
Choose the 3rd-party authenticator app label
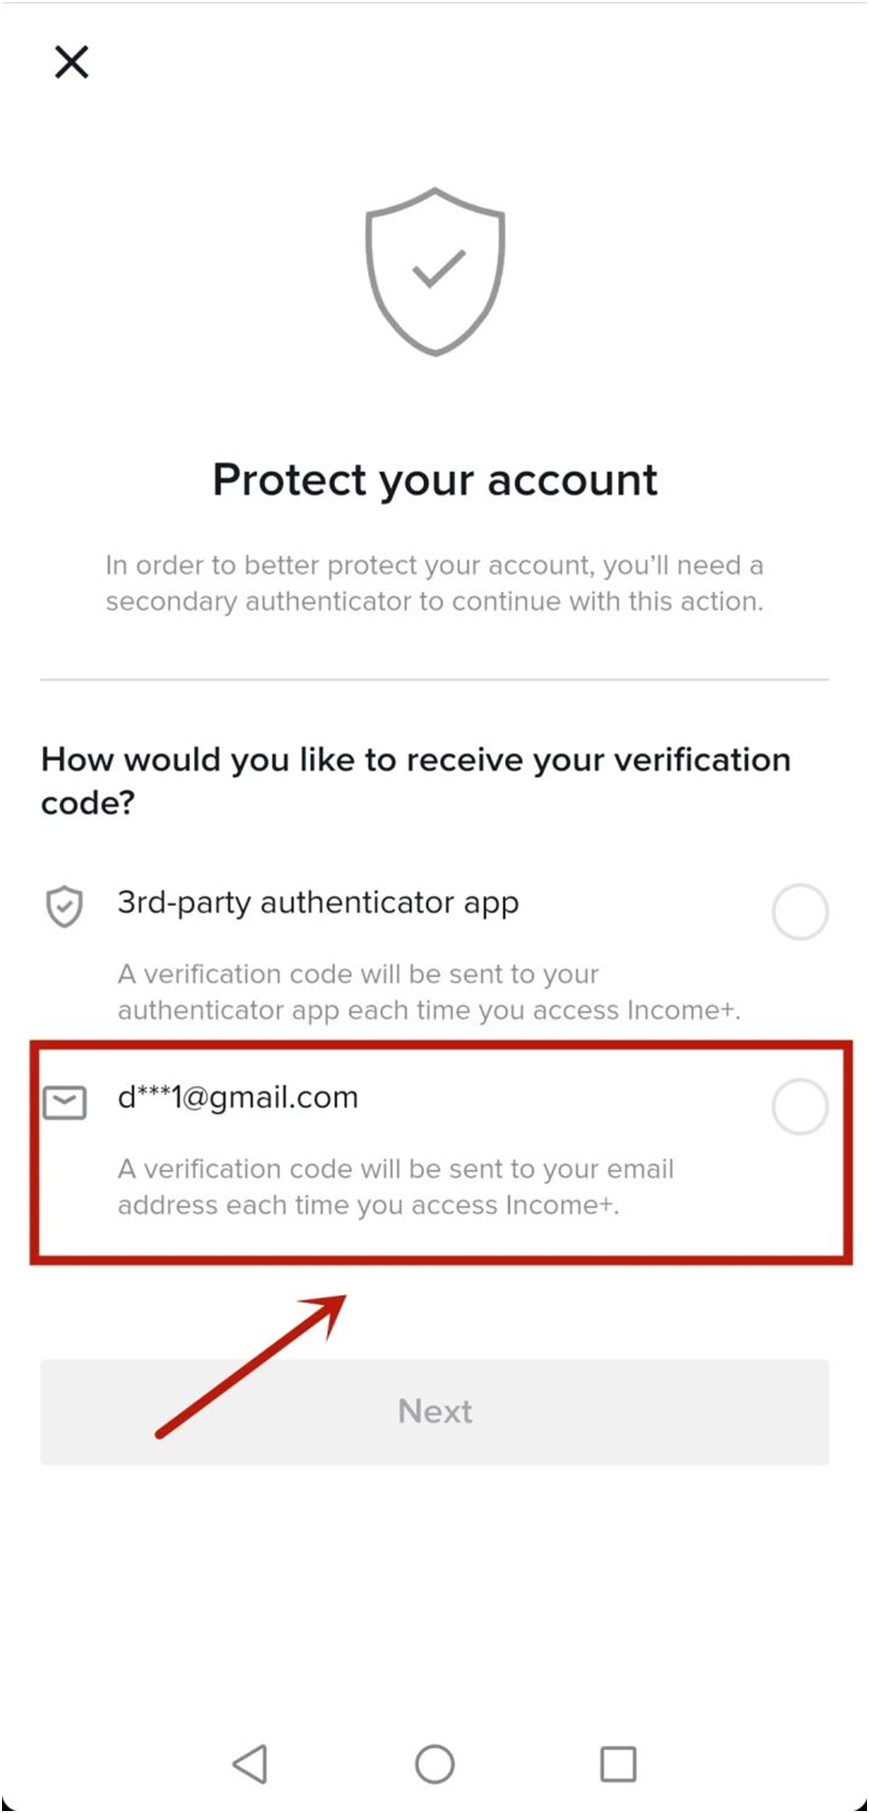coord(318,903)
